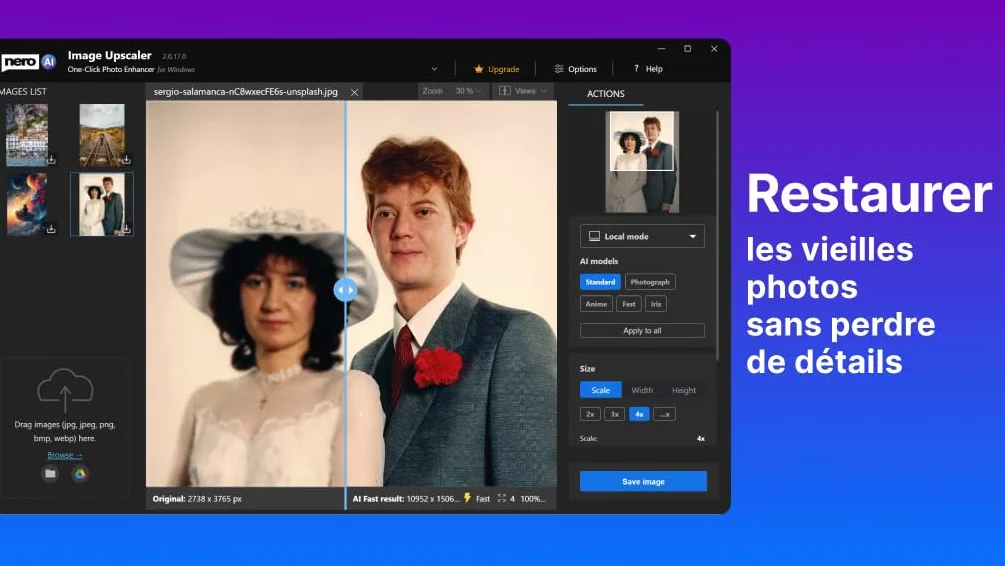This screenshot has height=566, width=1005.
Task: Click Apply to all button
Action: [x=642, y=331]
